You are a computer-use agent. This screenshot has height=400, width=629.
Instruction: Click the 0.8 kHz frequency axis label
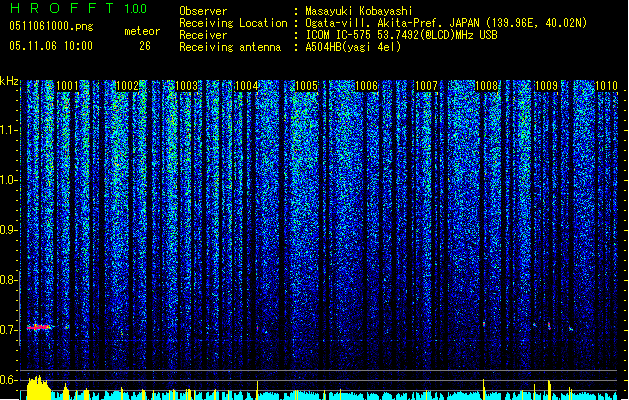9,280
